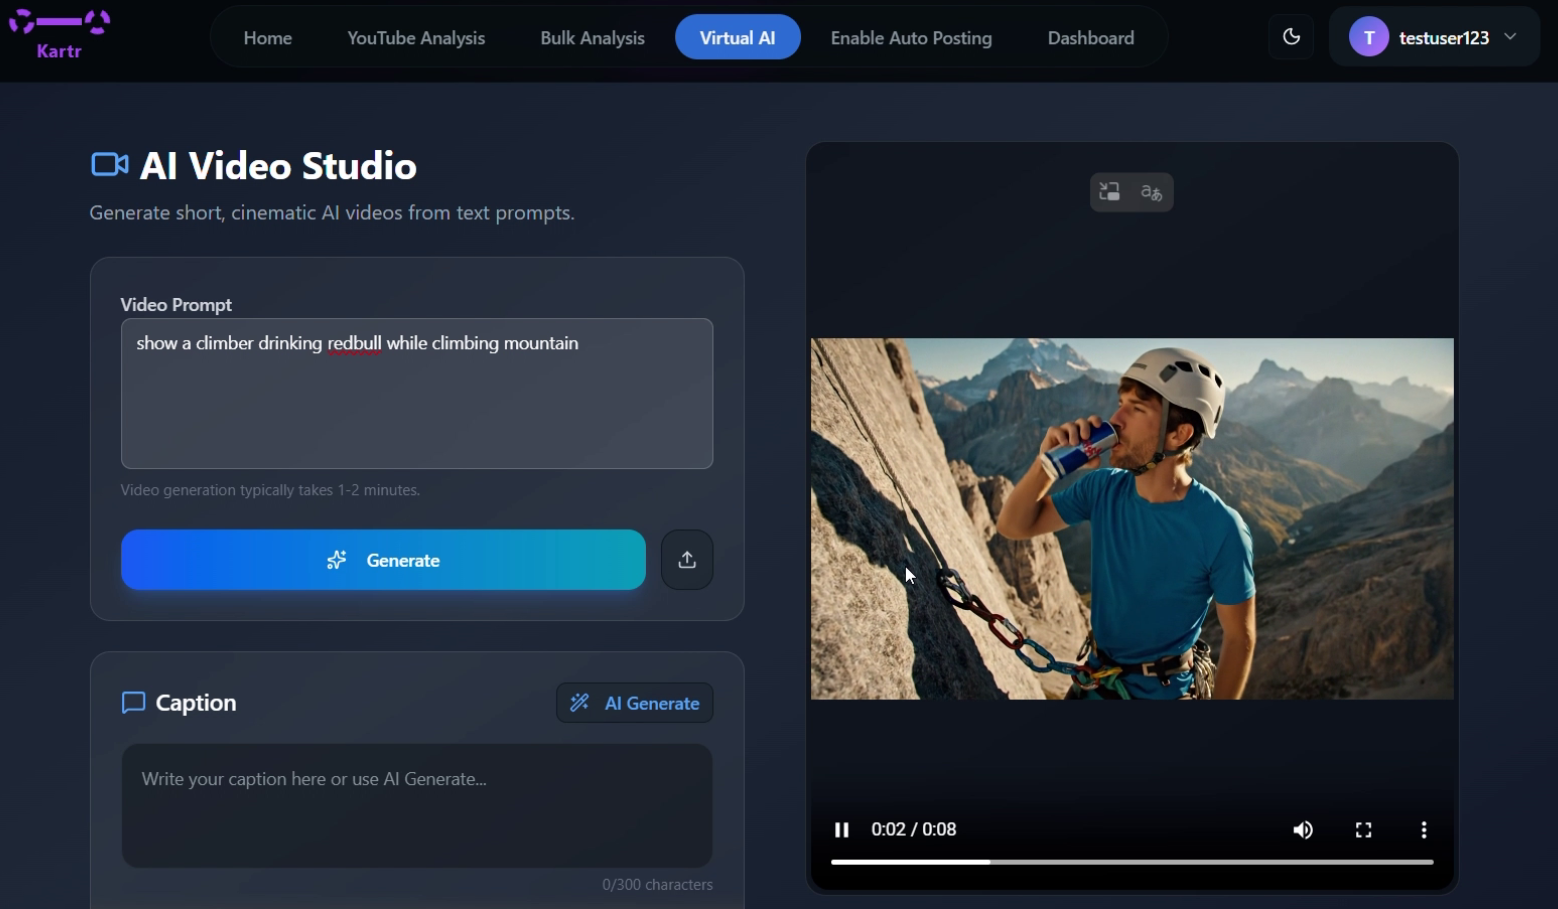Click the Video Prompt label
Screen dimensions: 1558x909
point(176,305)
